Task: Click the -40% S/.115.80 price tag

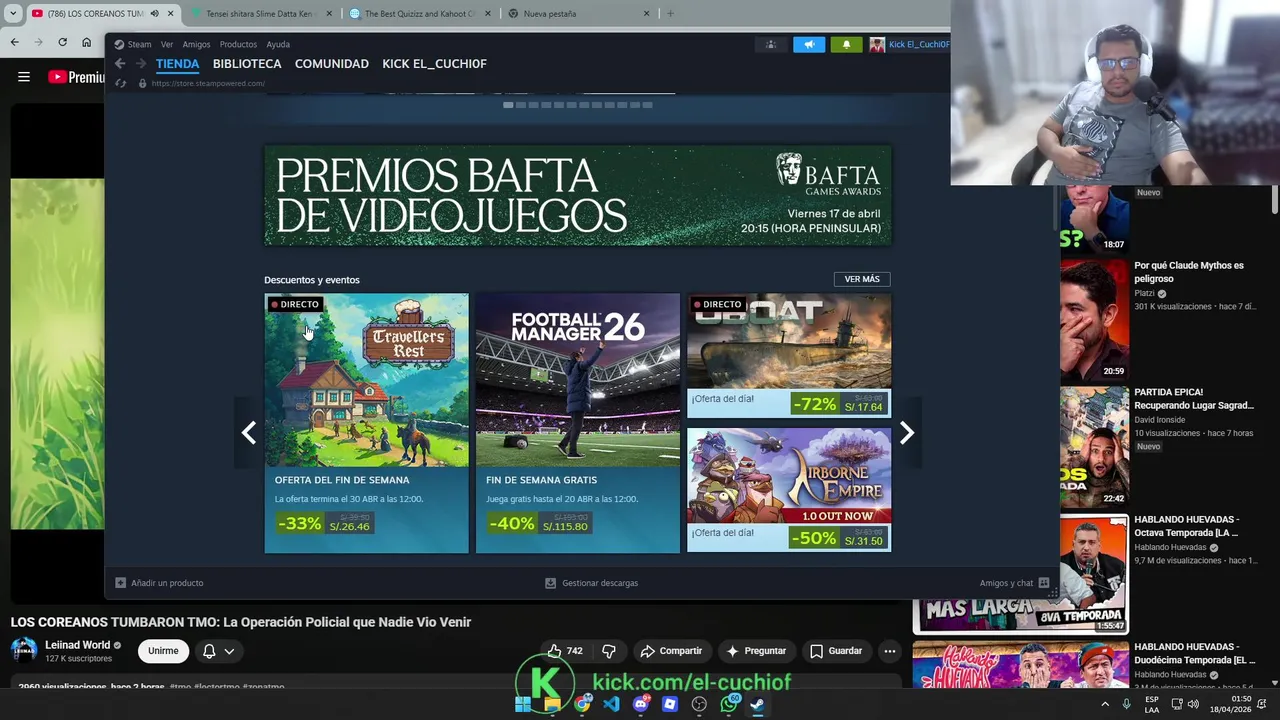Action: [x=540, y=523]
